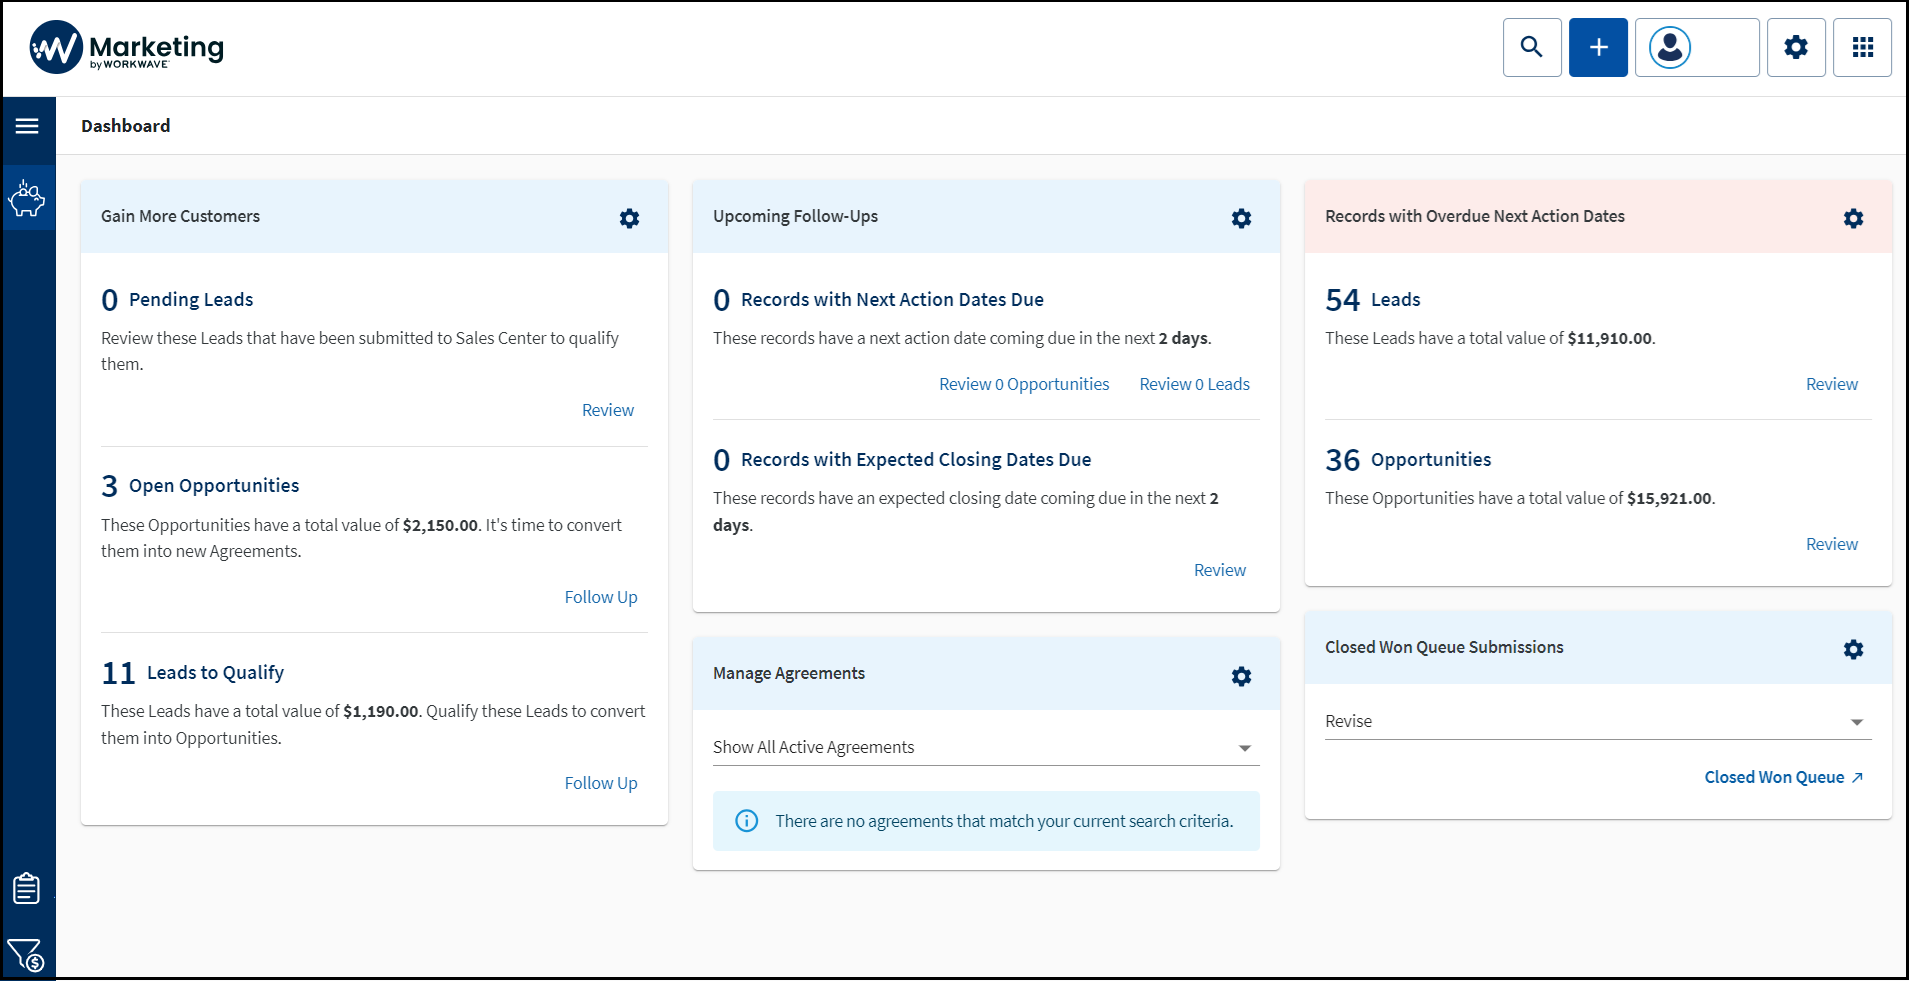
Task: Click Review 0 Leads link
Action: pyautogui.click(x=1195, y=384)
